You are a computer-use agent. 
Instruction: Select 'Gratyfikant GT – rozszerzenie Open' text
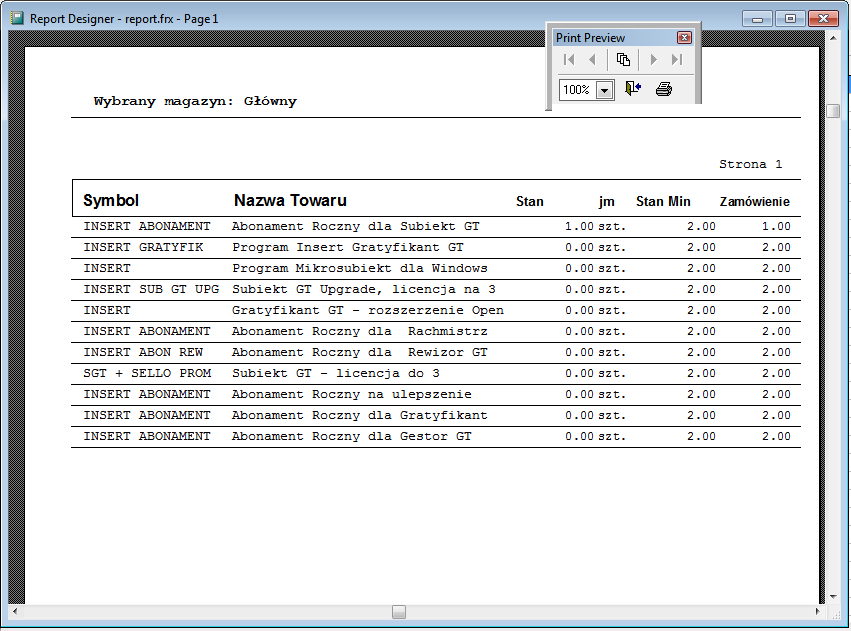(x=368, y=310)
